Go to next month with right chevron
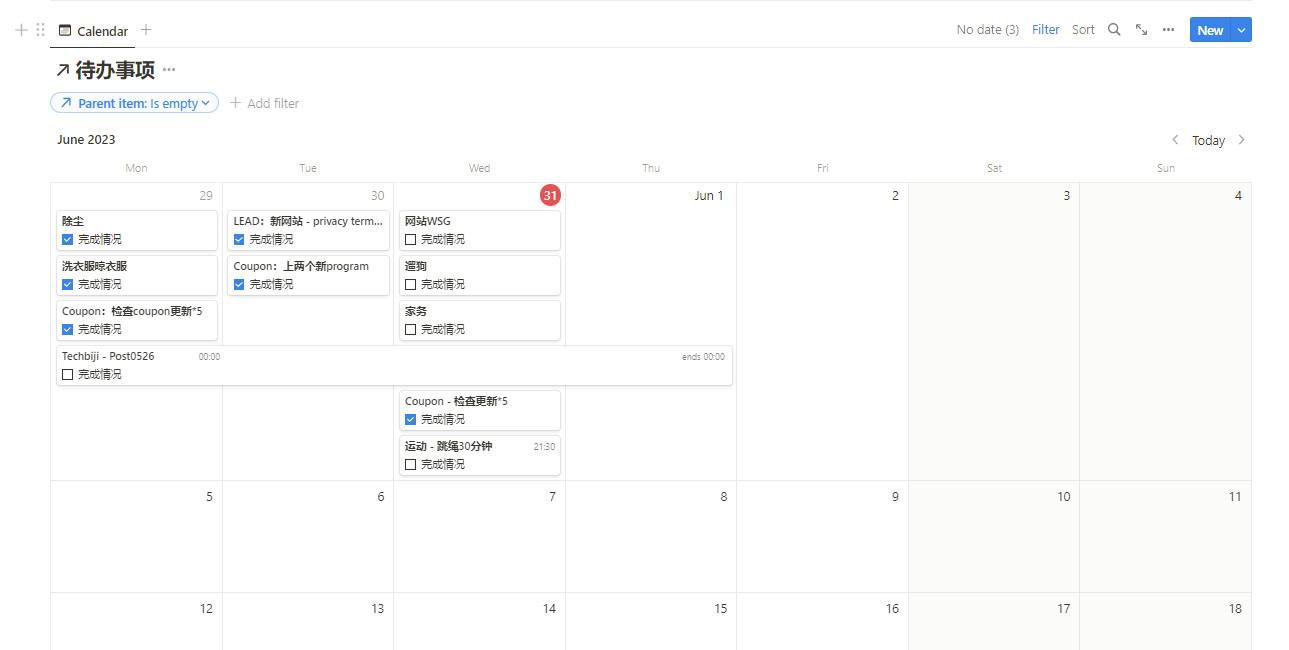 coord(1242,140)
